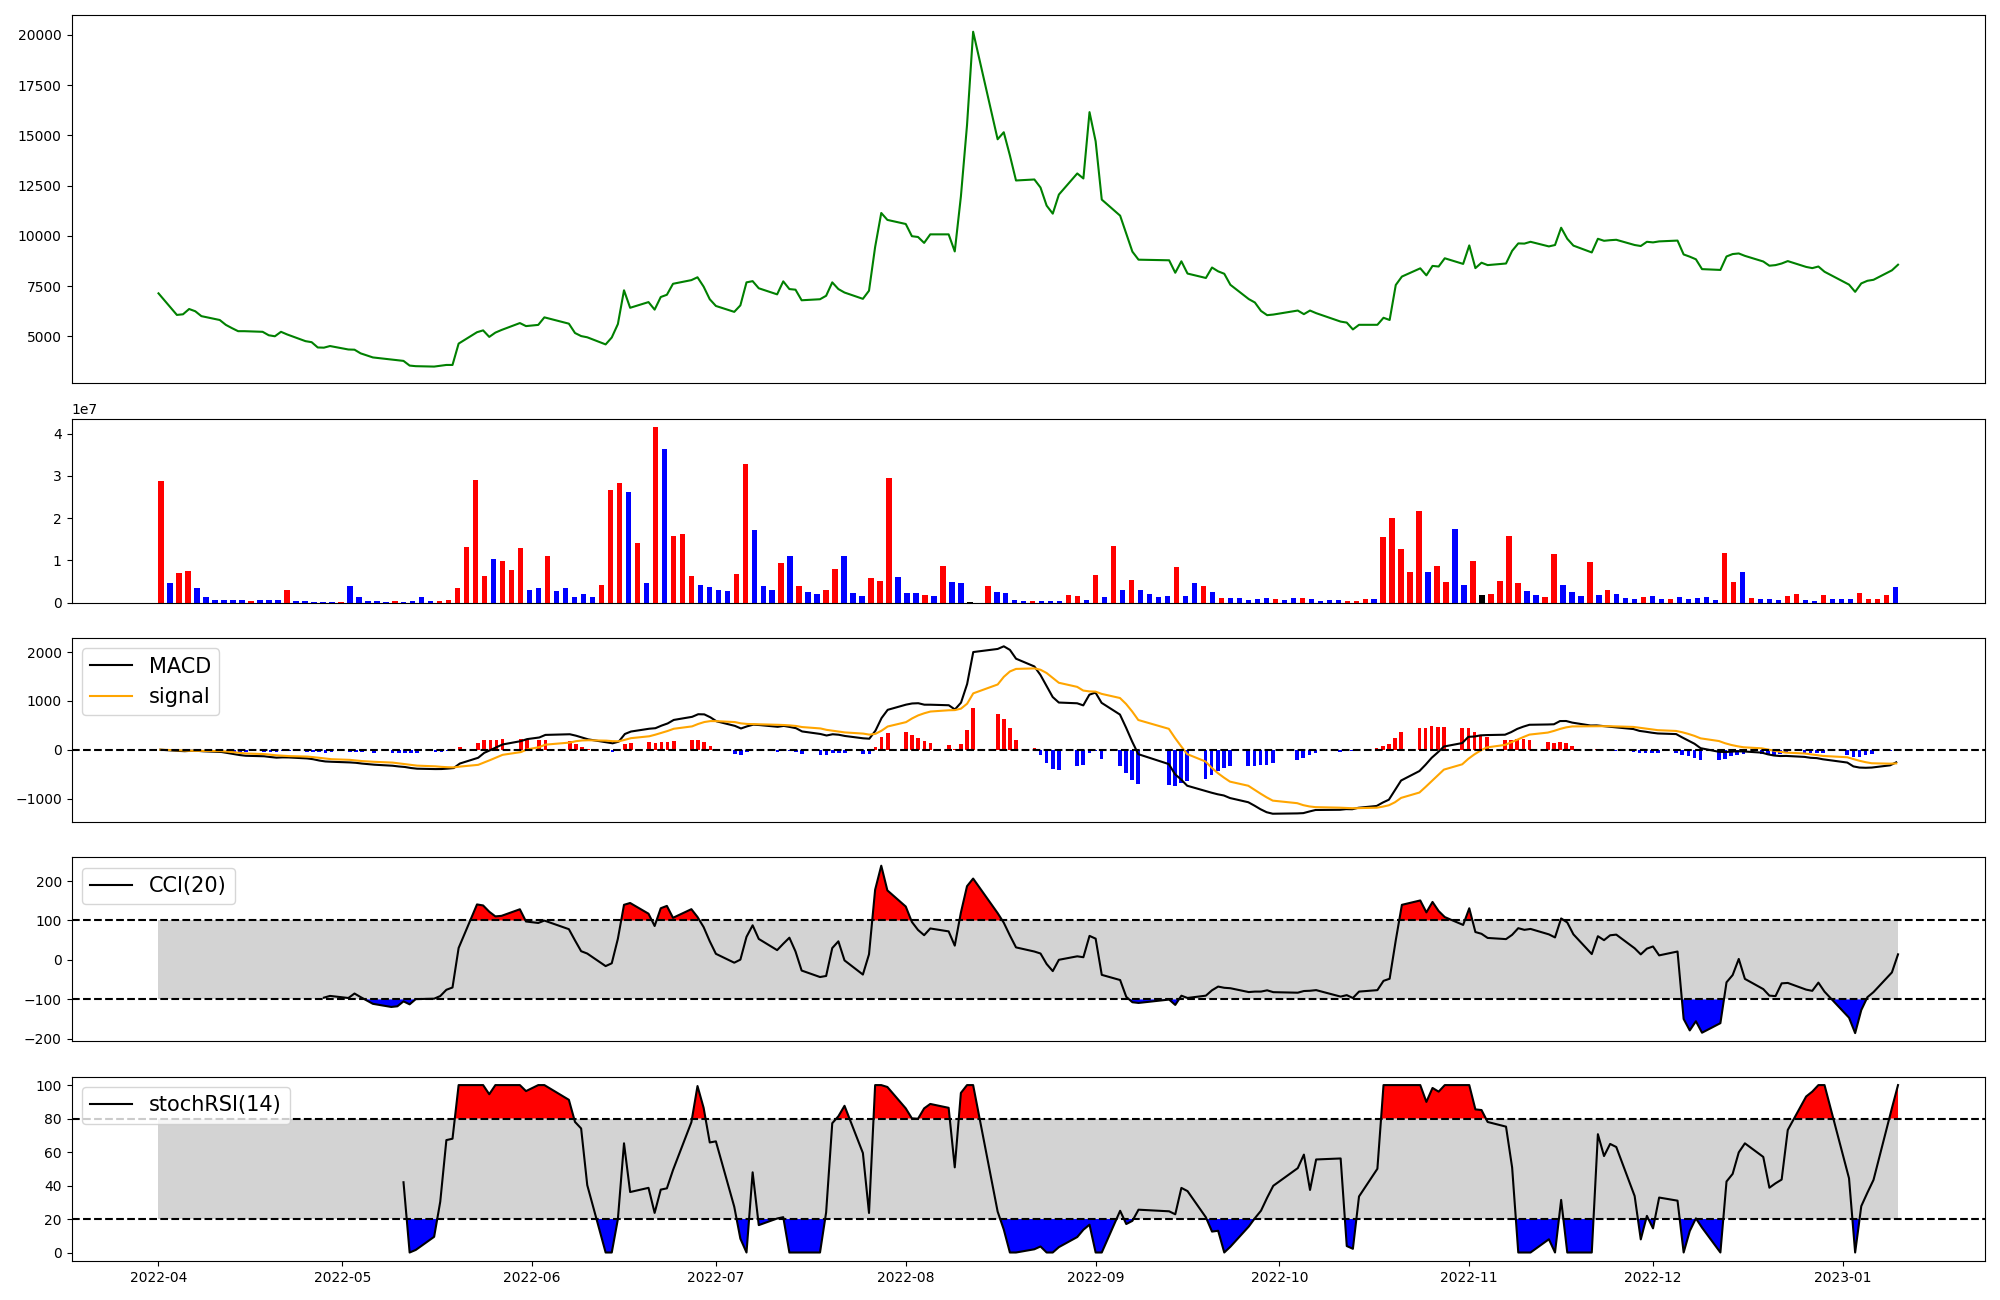Click the highest CCI peak above 200
The width and height of the screenshot is (2000, 1300).
881,867
